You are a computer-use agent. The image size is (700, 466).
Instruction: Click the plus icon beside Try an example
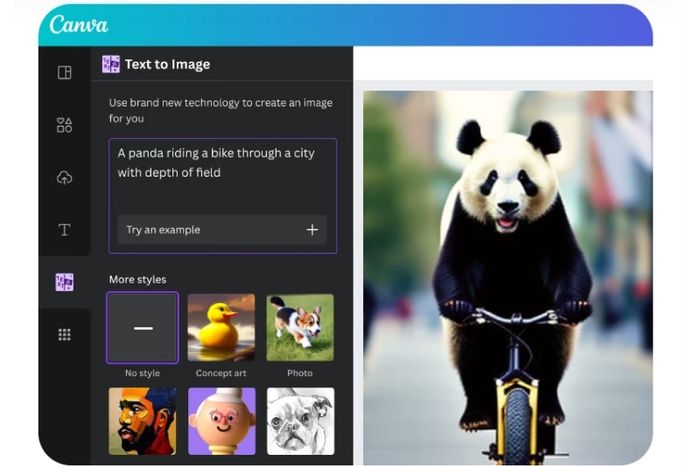pyautogui.click(x=312, y=230)
